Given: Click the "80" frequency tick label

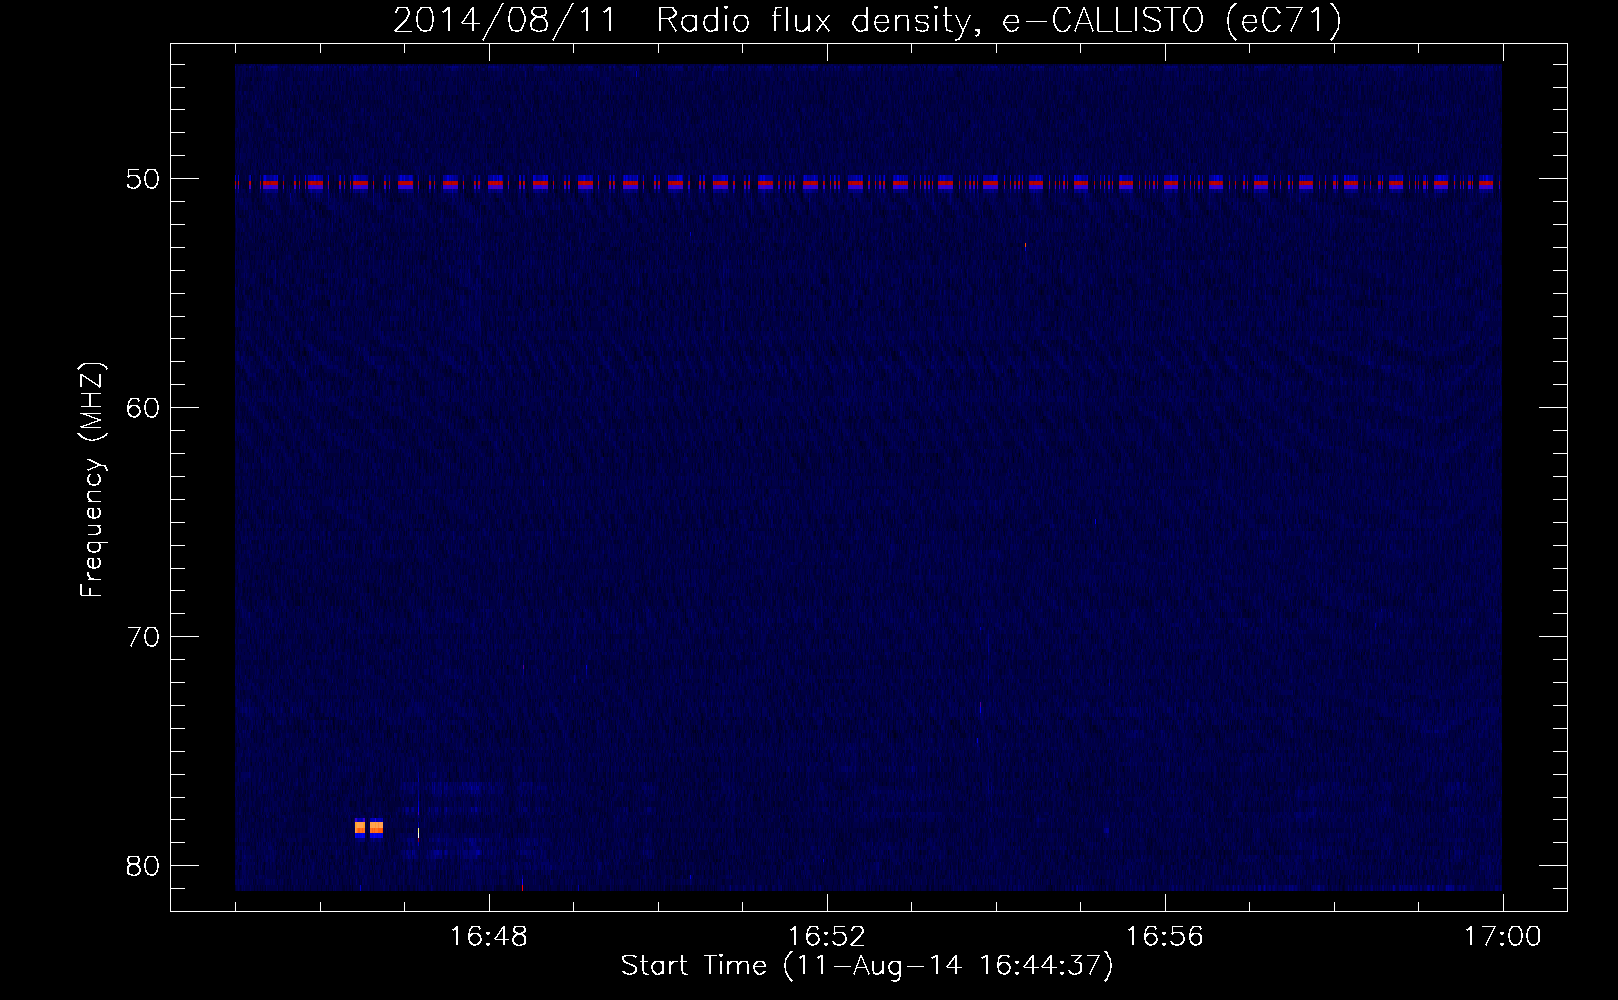Looking at the screenshot, I should [143, 866].
